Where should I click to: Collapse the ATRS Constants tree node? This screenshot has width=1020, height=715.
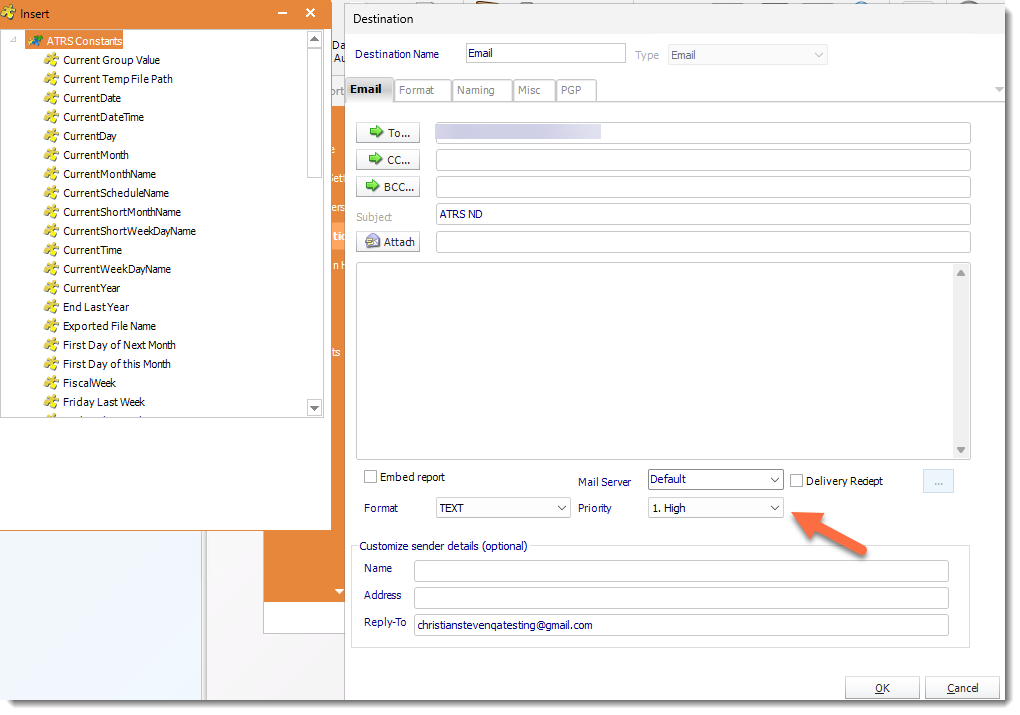pyautogui.click(x=13, y=41)
